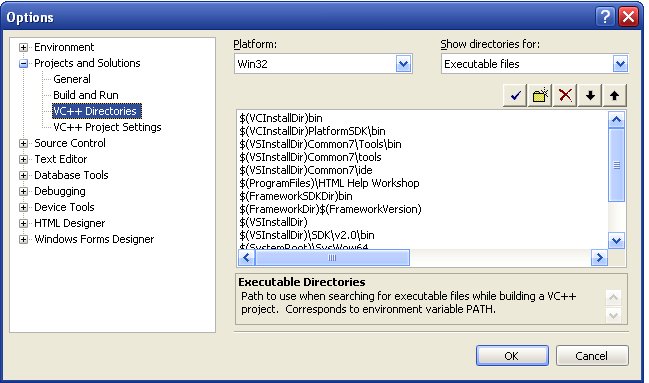This screenshot has height=383, width=649.
Task: Select $(FrameworkDir)$(FrameworkVersion) entry
Action: pos(330,209)
